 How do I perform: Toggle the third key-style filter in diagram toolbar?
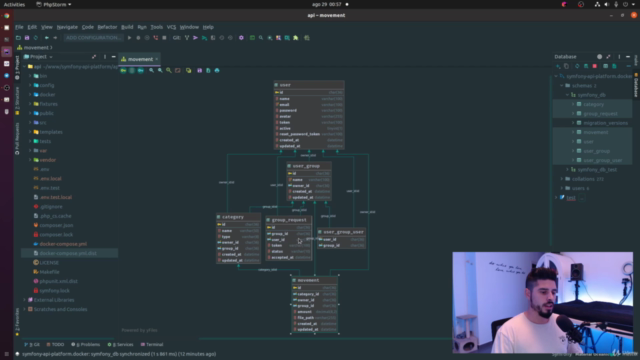tap(140, 70)
